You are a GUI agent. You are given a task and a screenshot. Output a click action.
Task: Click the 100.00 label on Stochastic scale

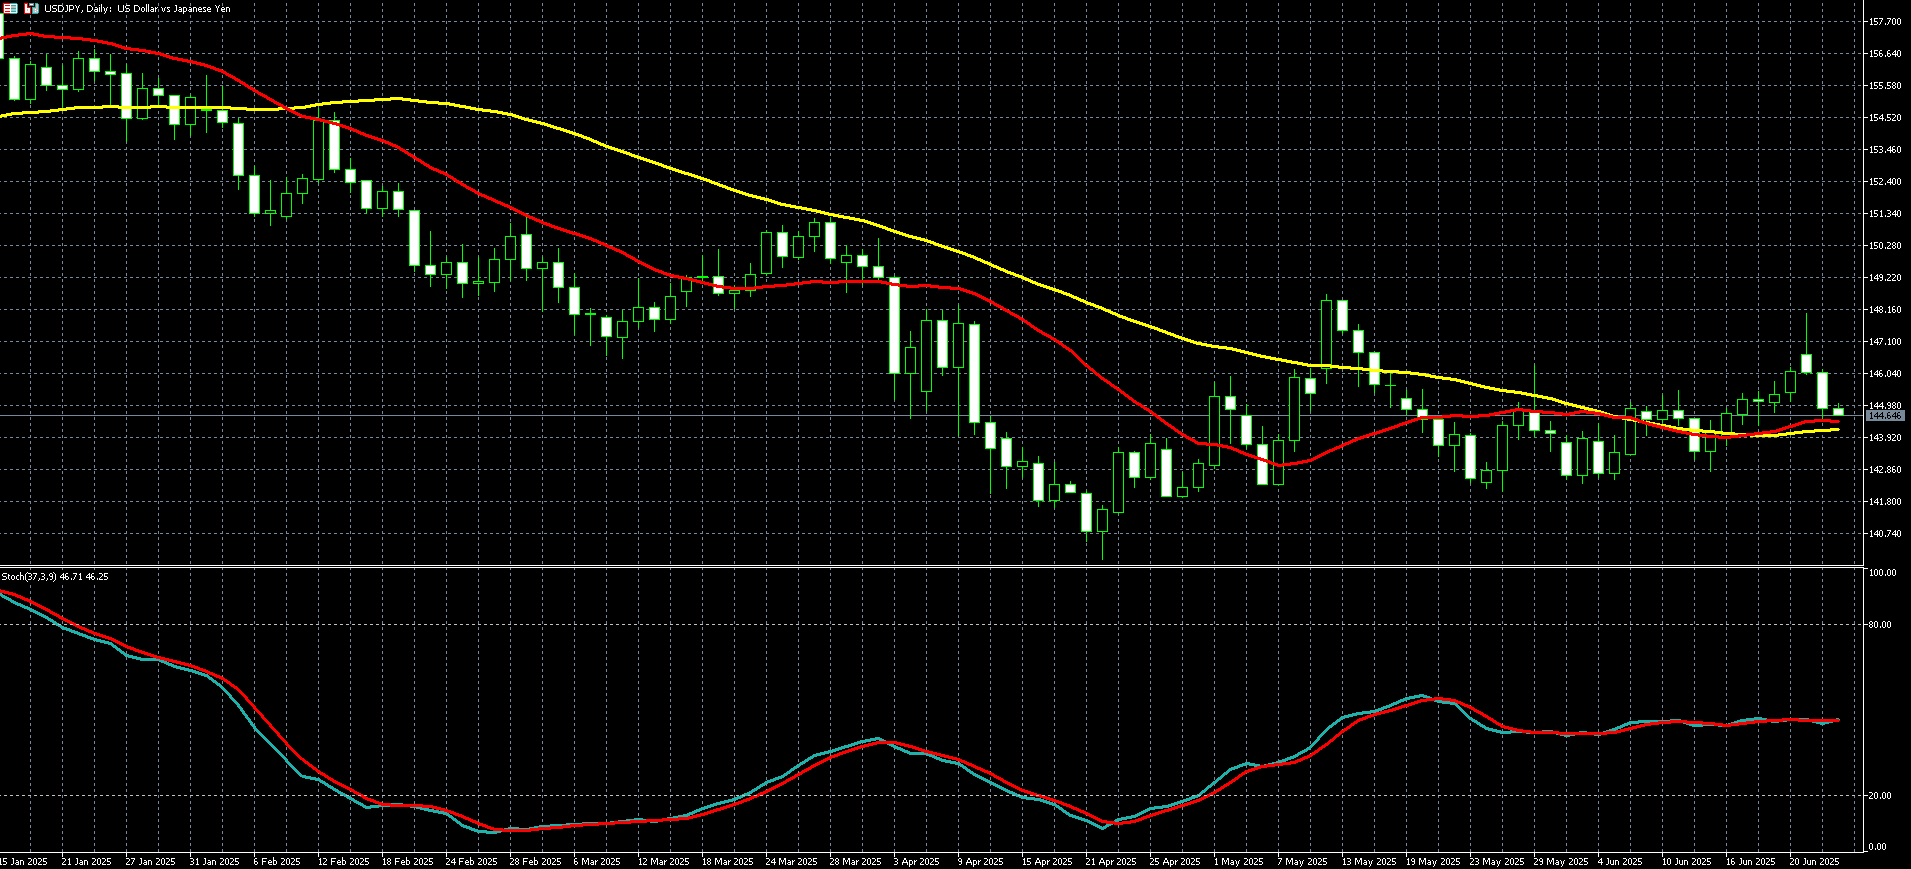[1882, 573]
